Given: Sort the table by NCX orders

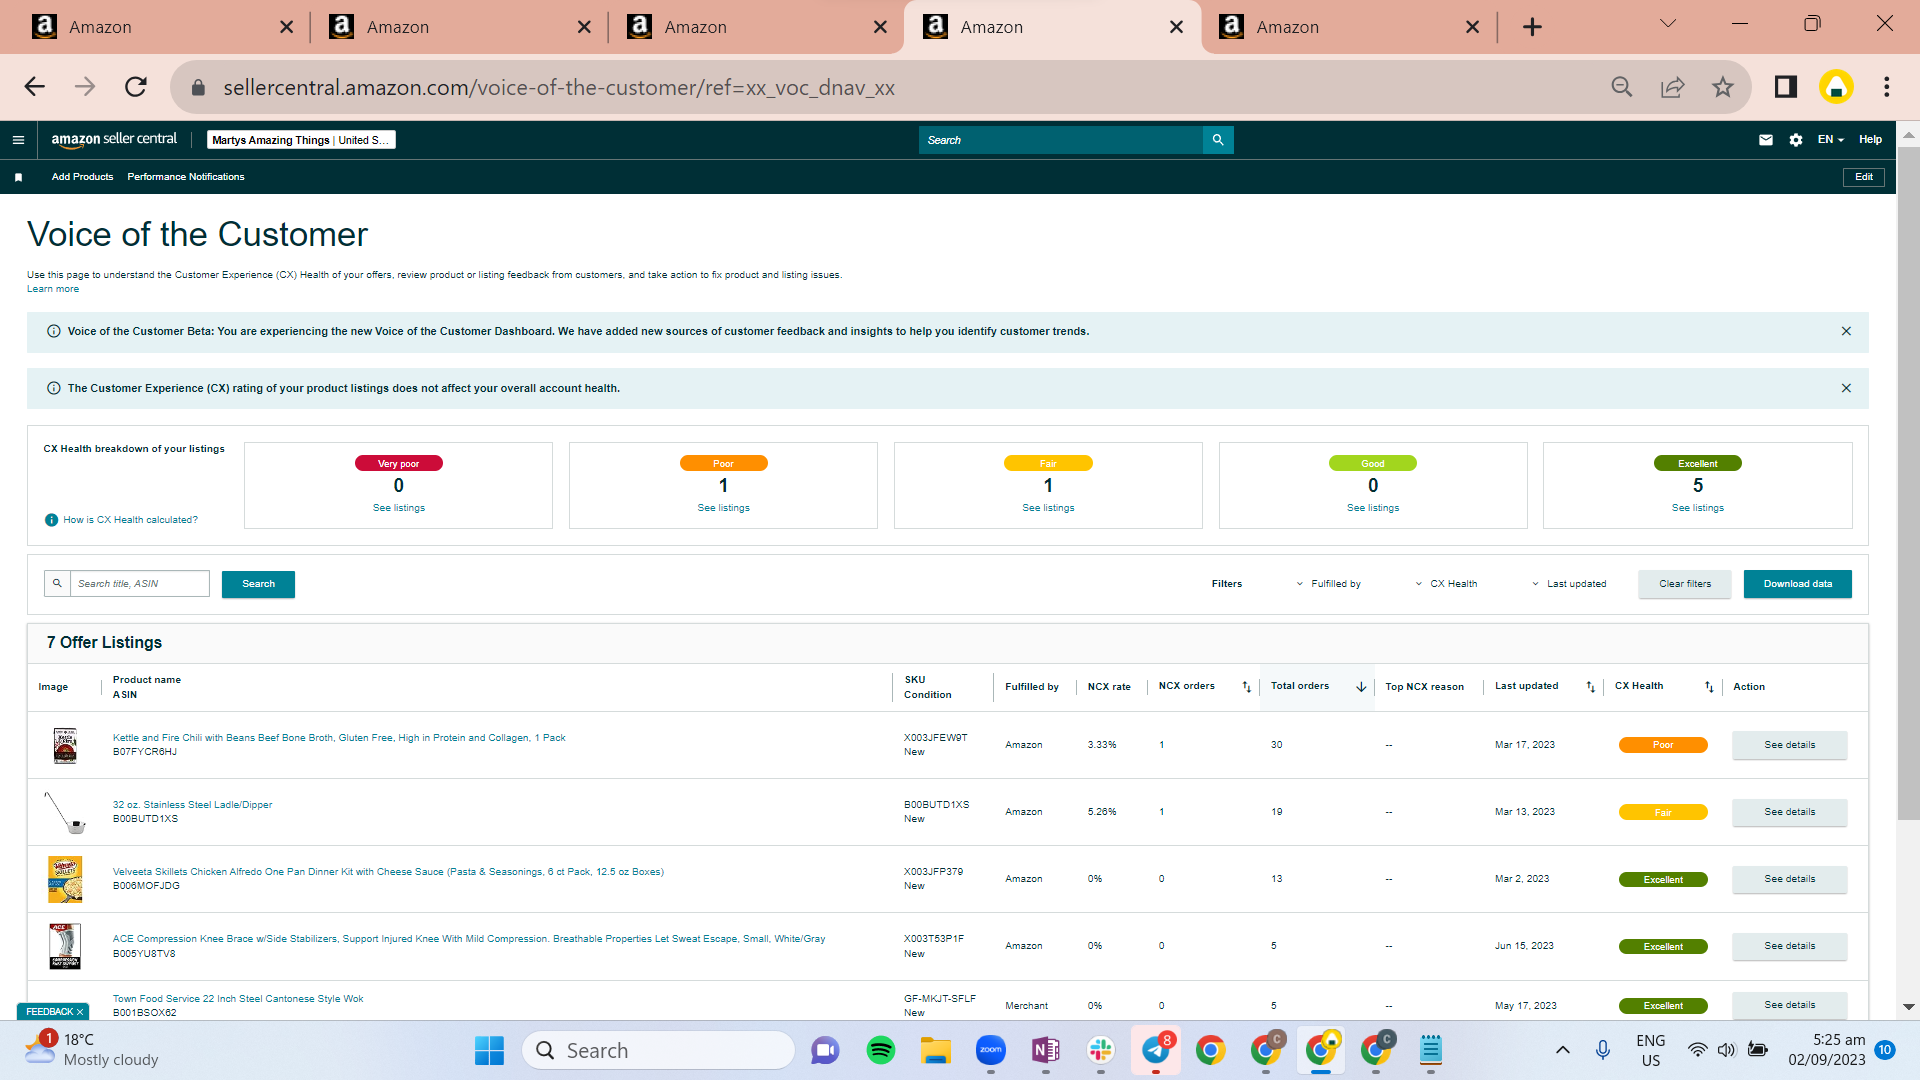Looking at the screenshot, I should [x=1246, y=687].
